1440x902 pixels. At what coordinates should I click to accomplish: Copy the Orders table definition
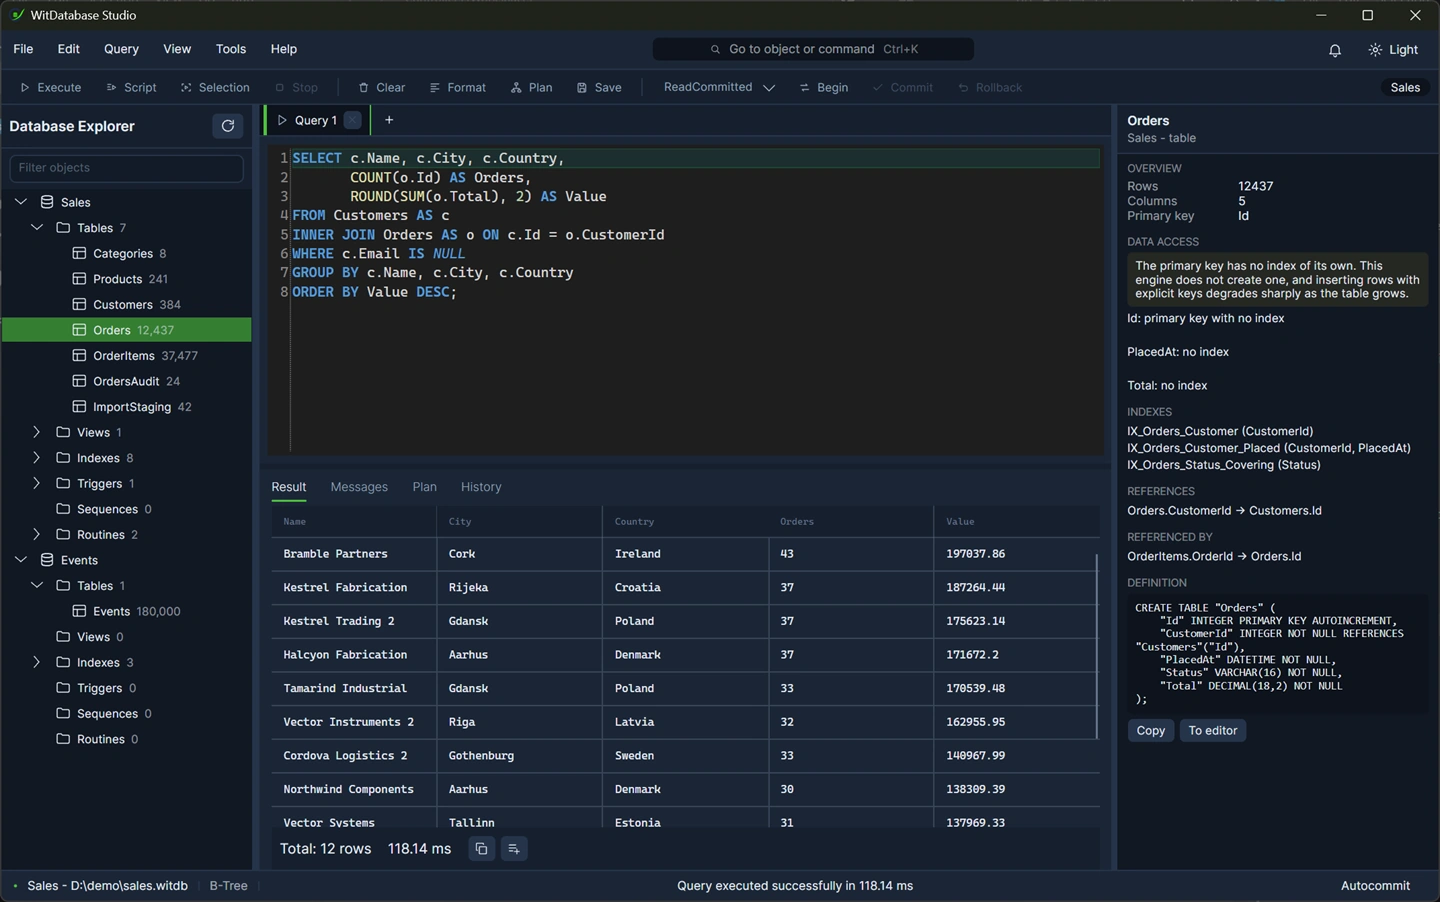coord(1151,731)
